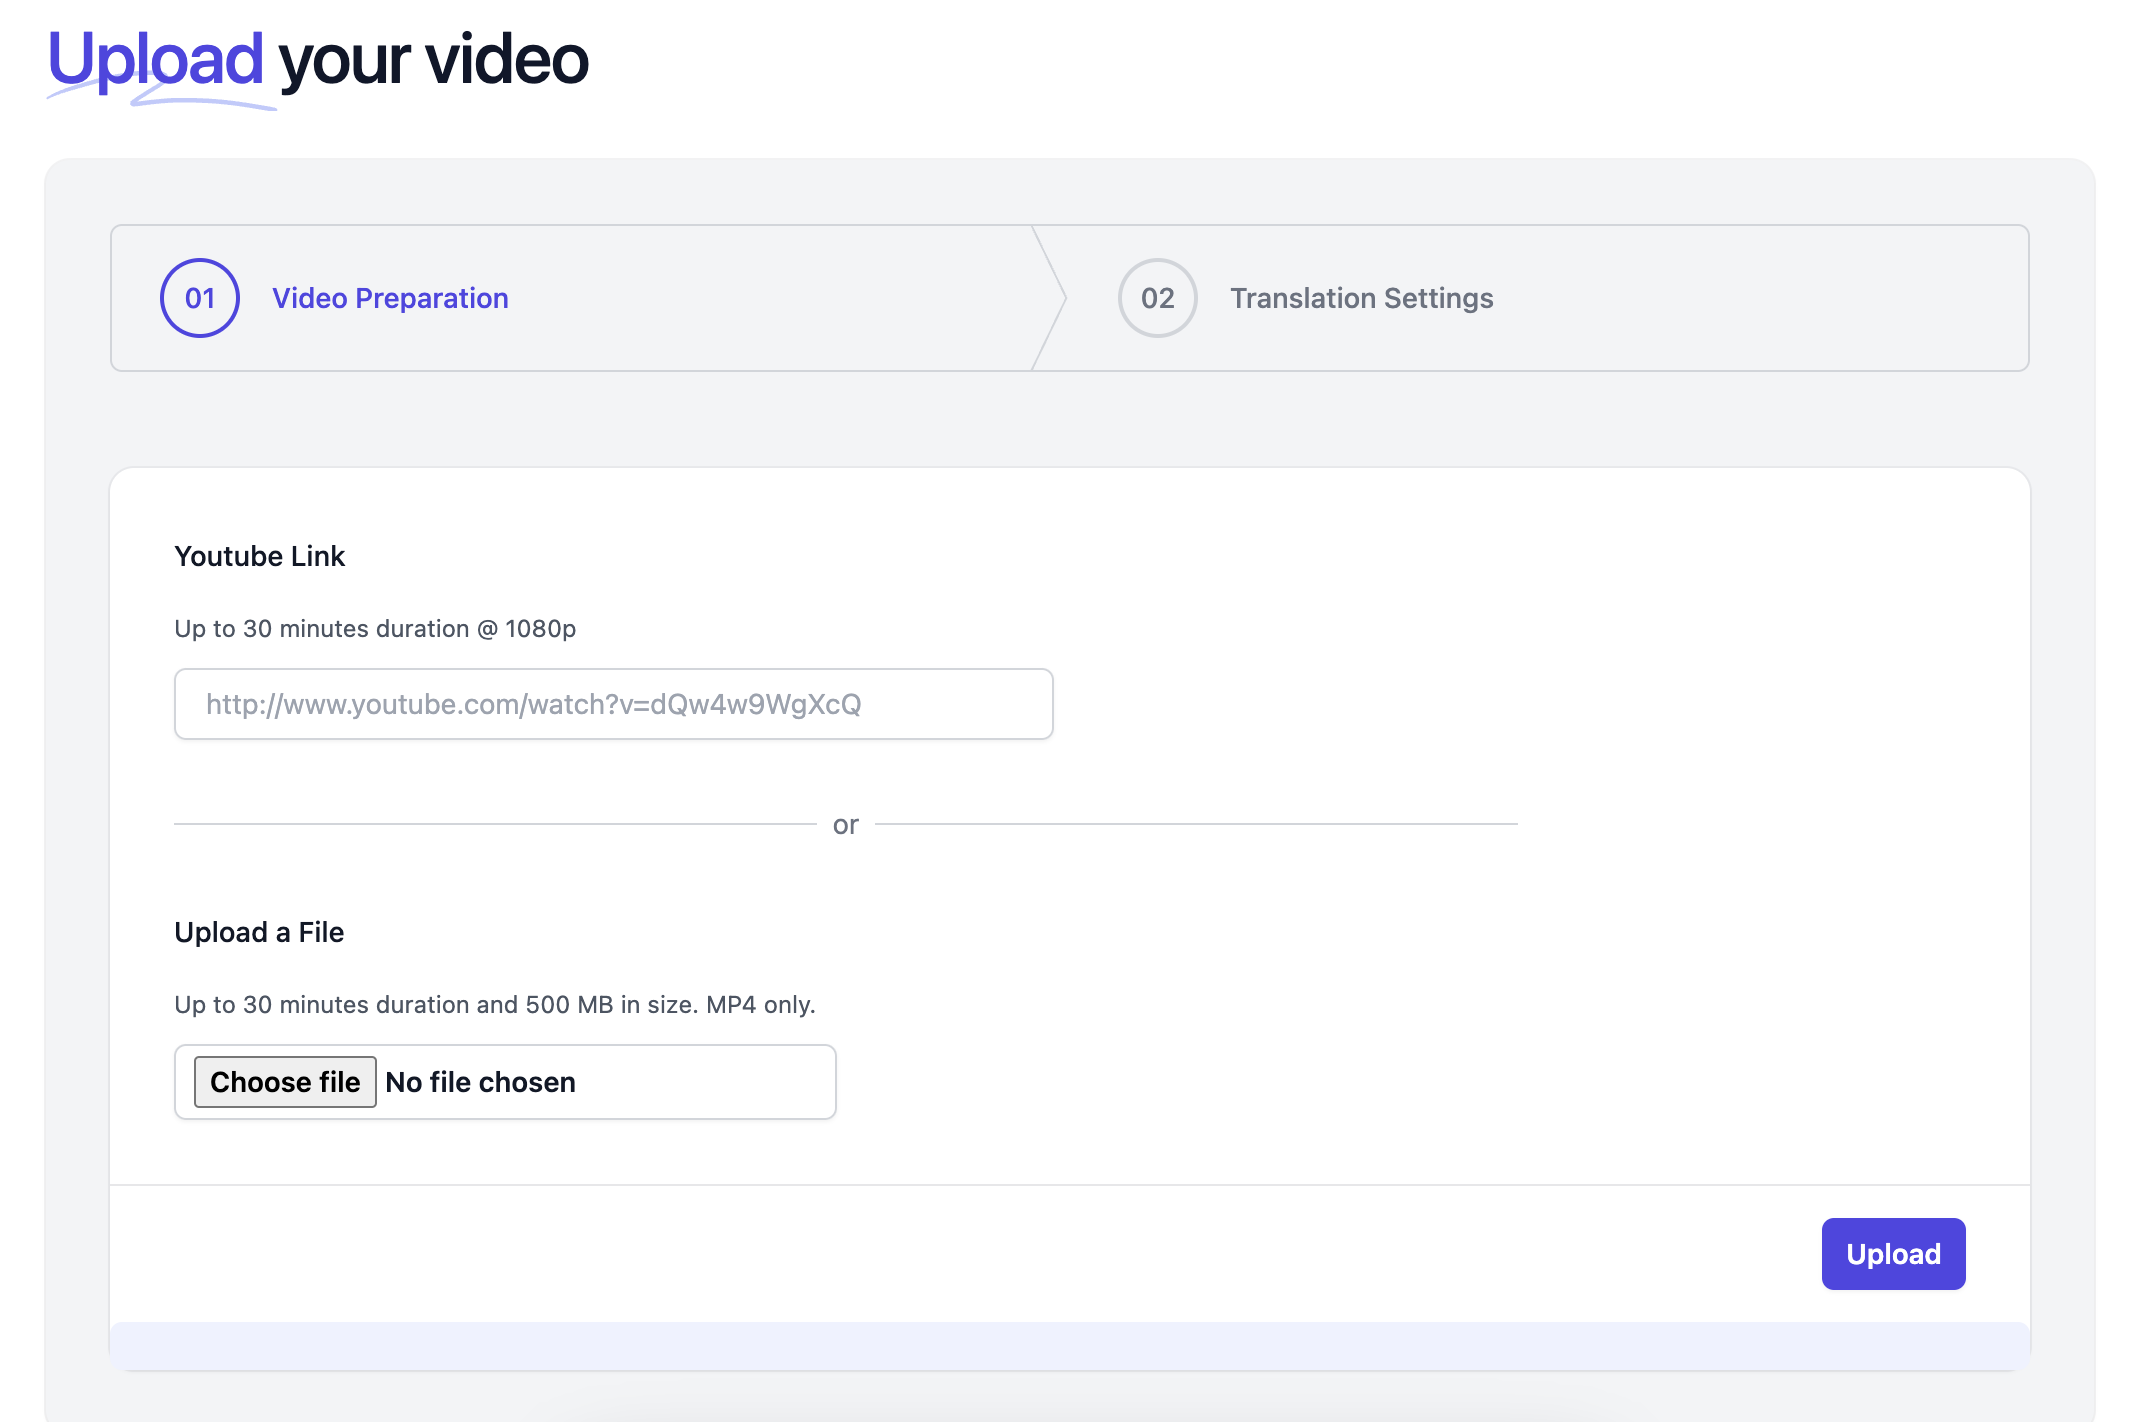This screenshot has width=2130, height=1422.
Task: Click the 'or' divider text
Action: [x=845, y=825]
